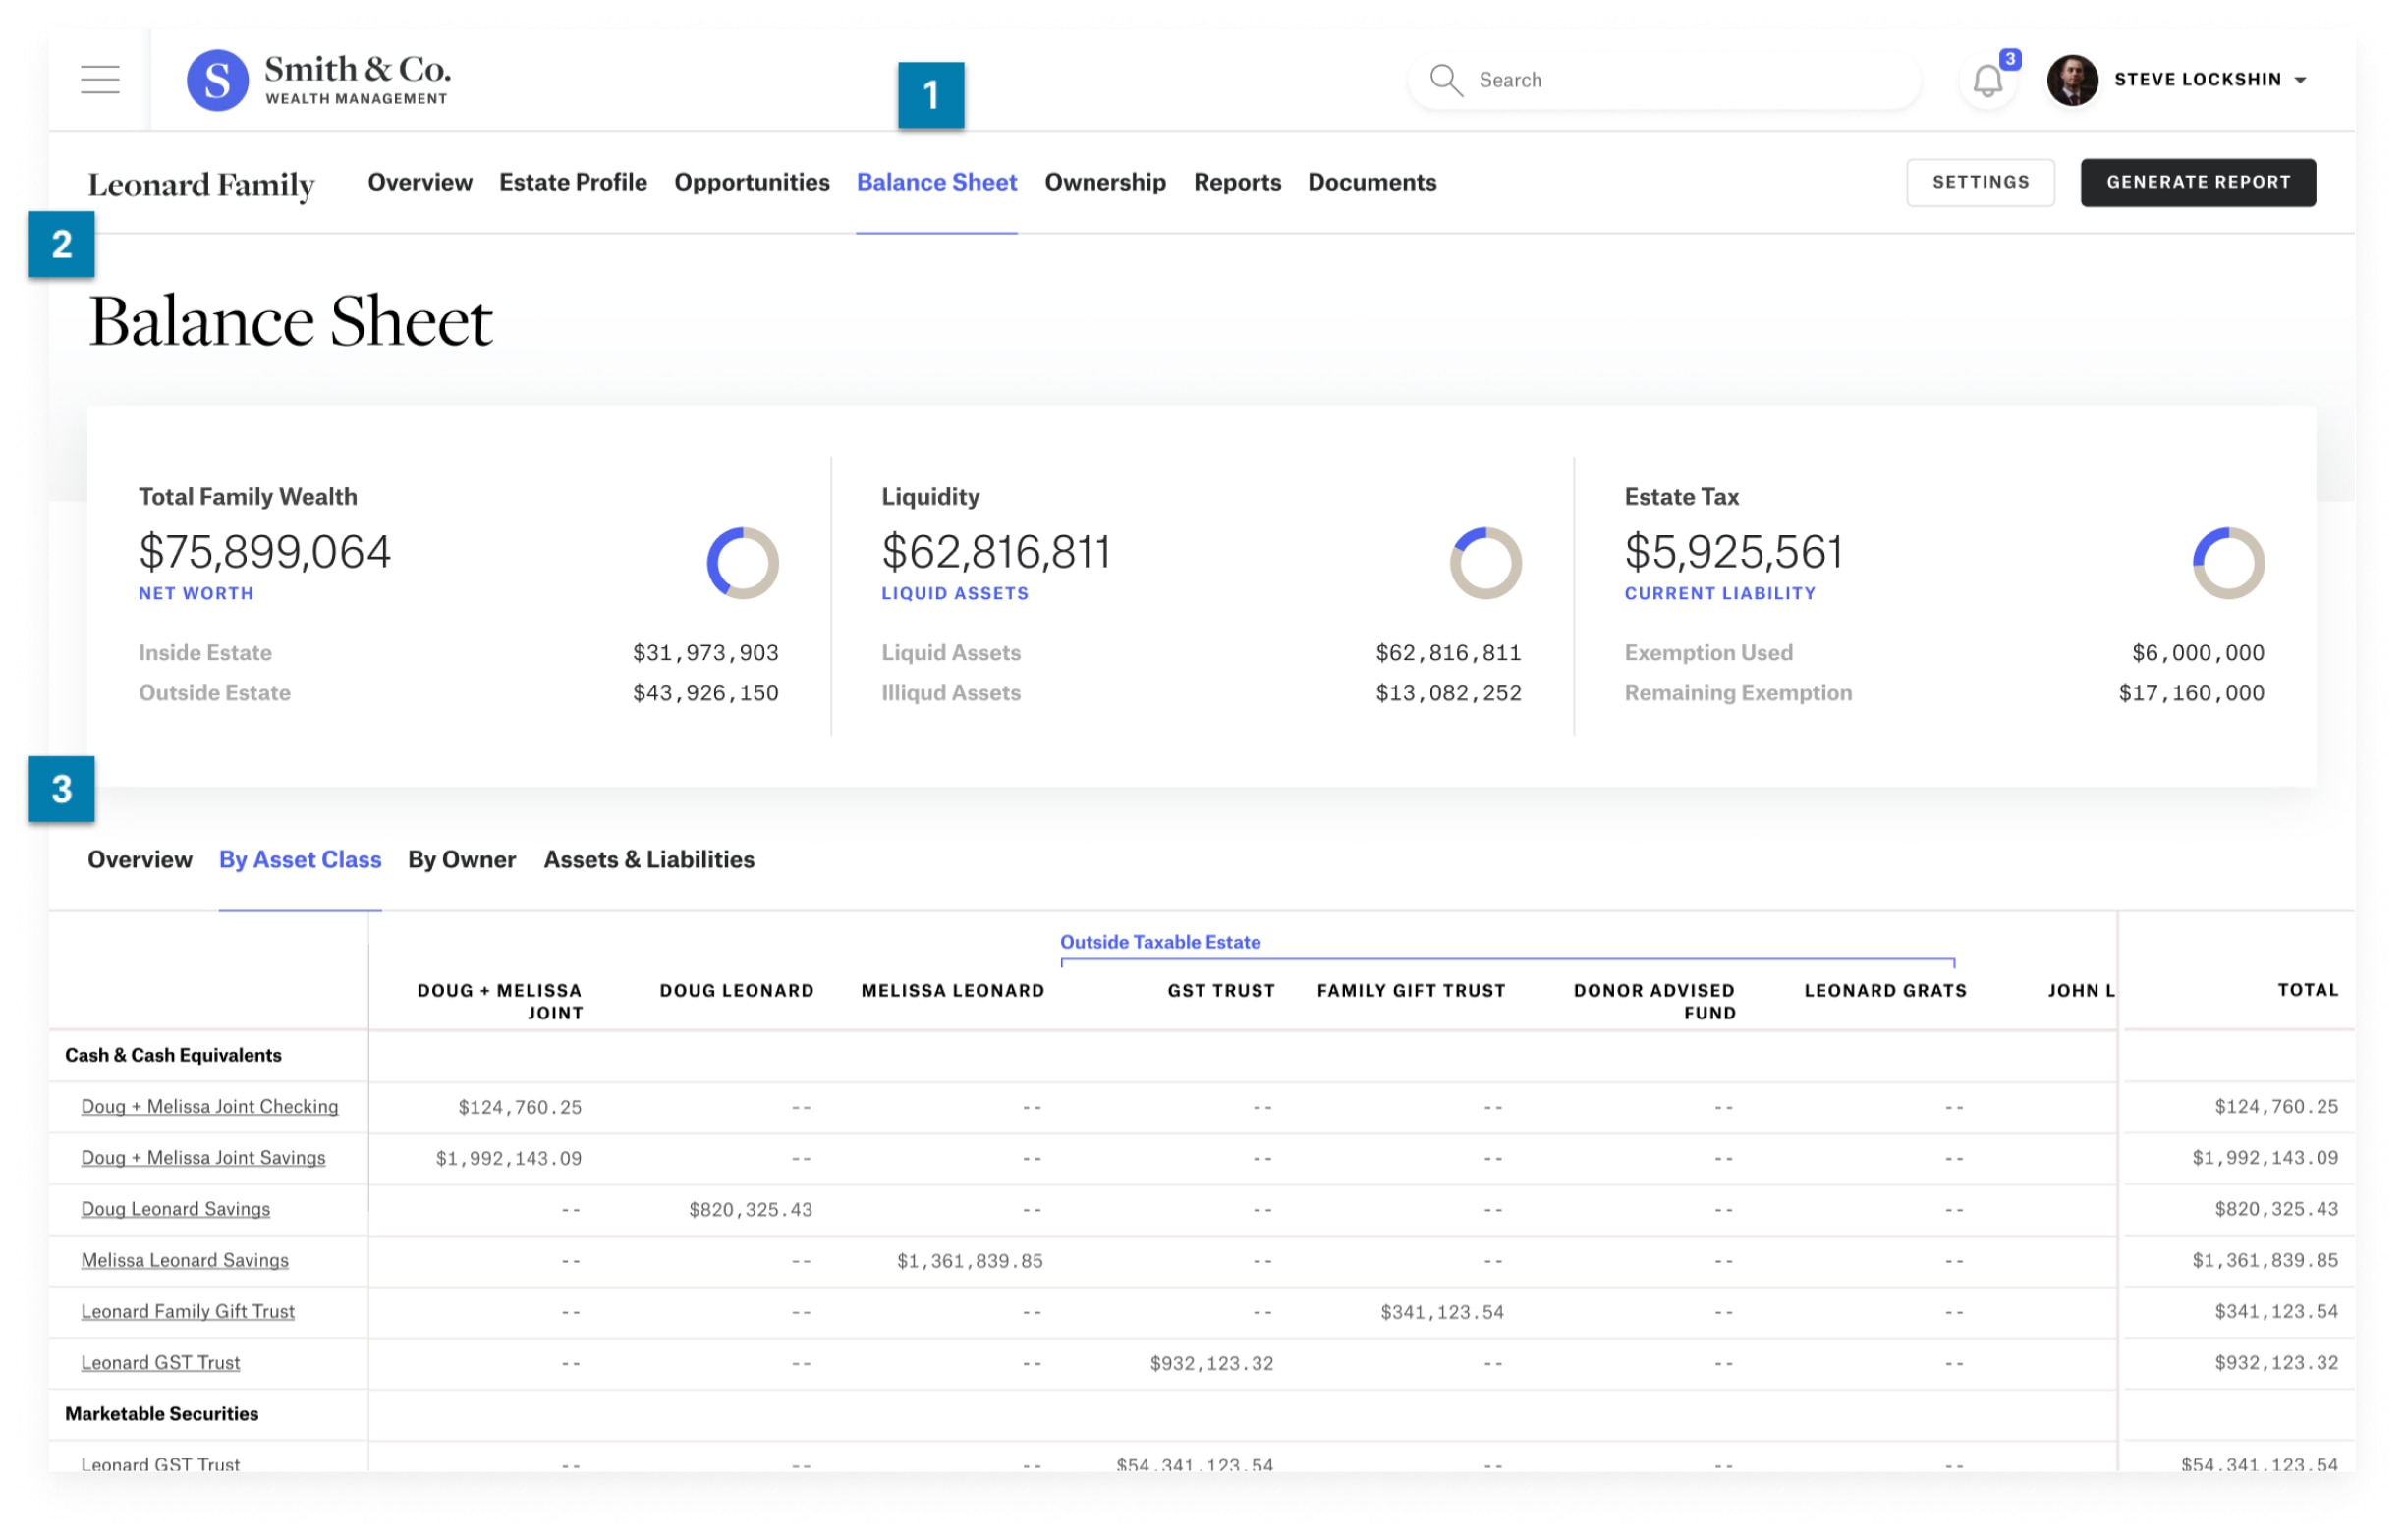Click the Generate Report button
2405x1540 pixels.
(x=2197, y=182)
